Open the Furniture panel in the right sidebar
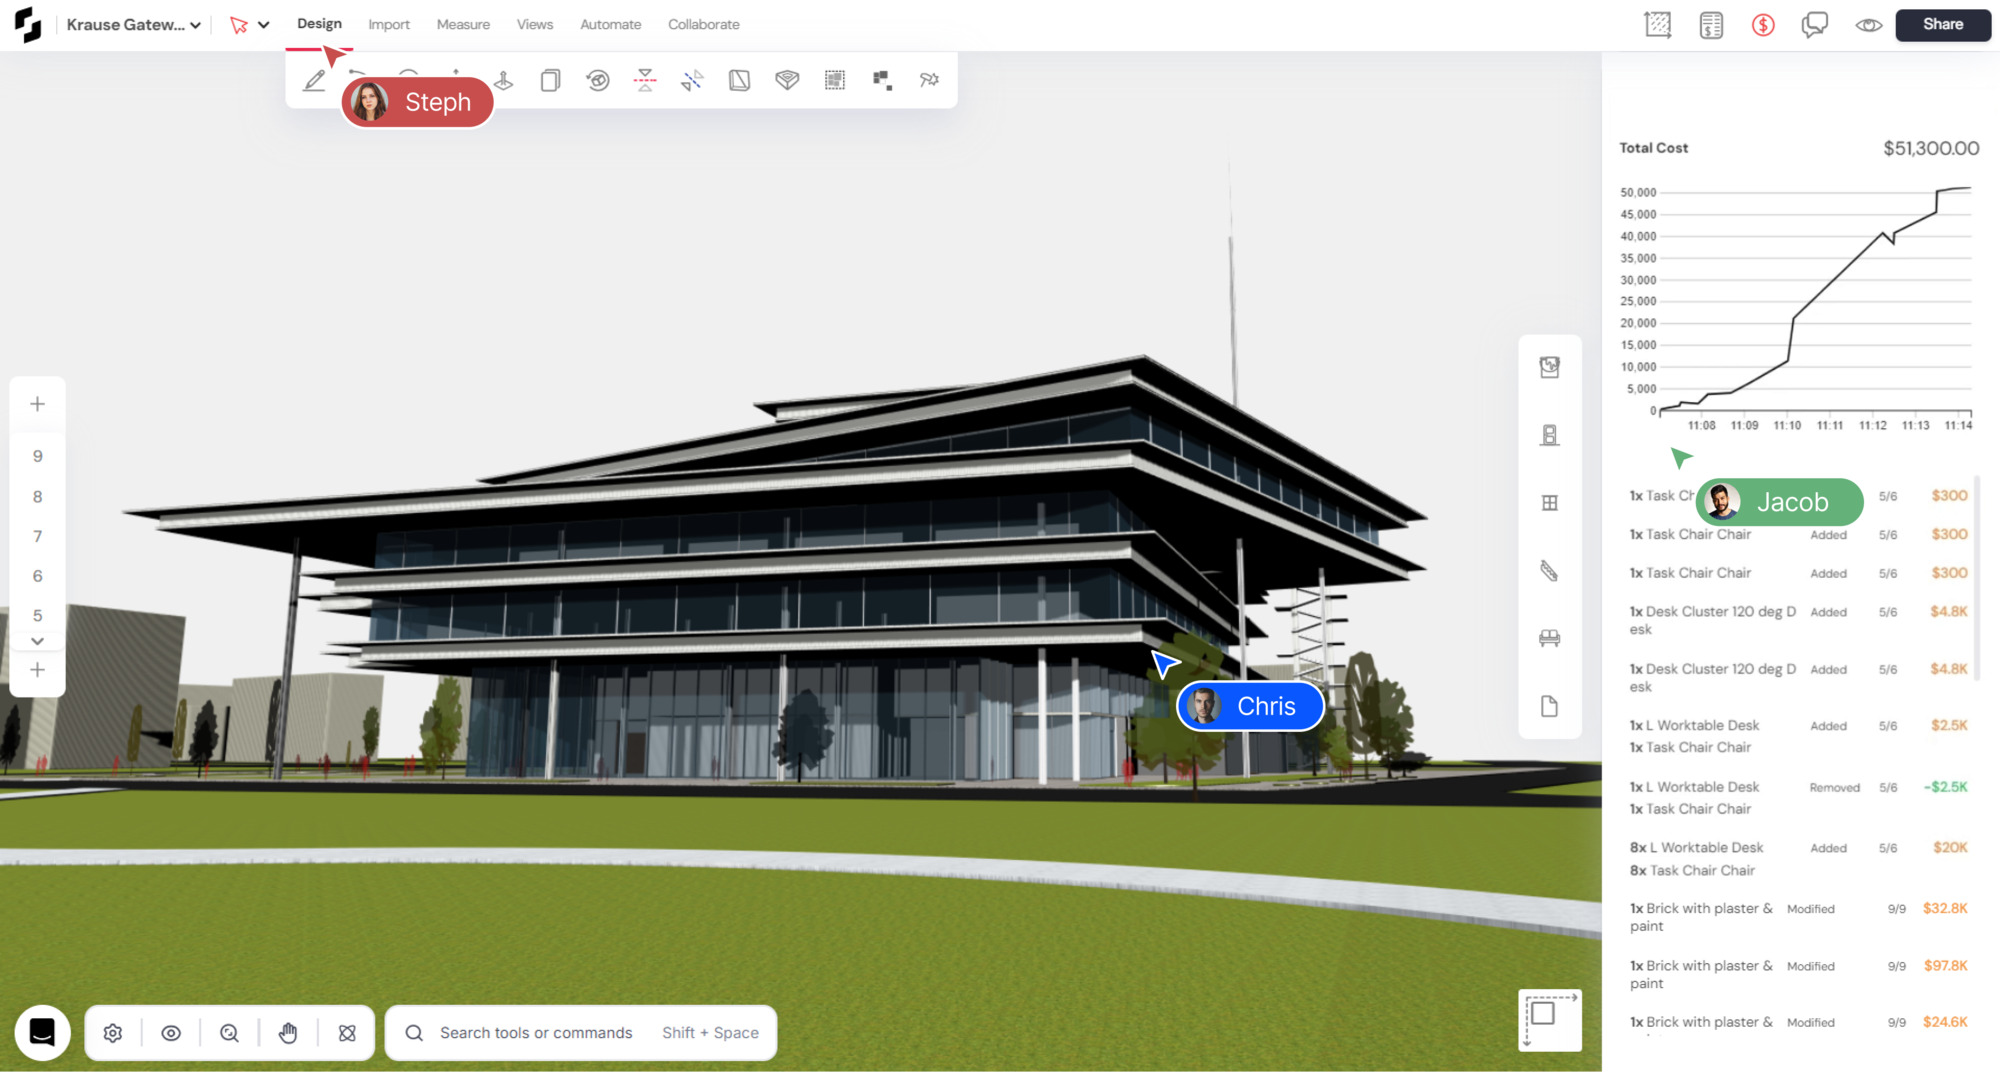The image size is (2000, 1072). tap(1550, 637)
